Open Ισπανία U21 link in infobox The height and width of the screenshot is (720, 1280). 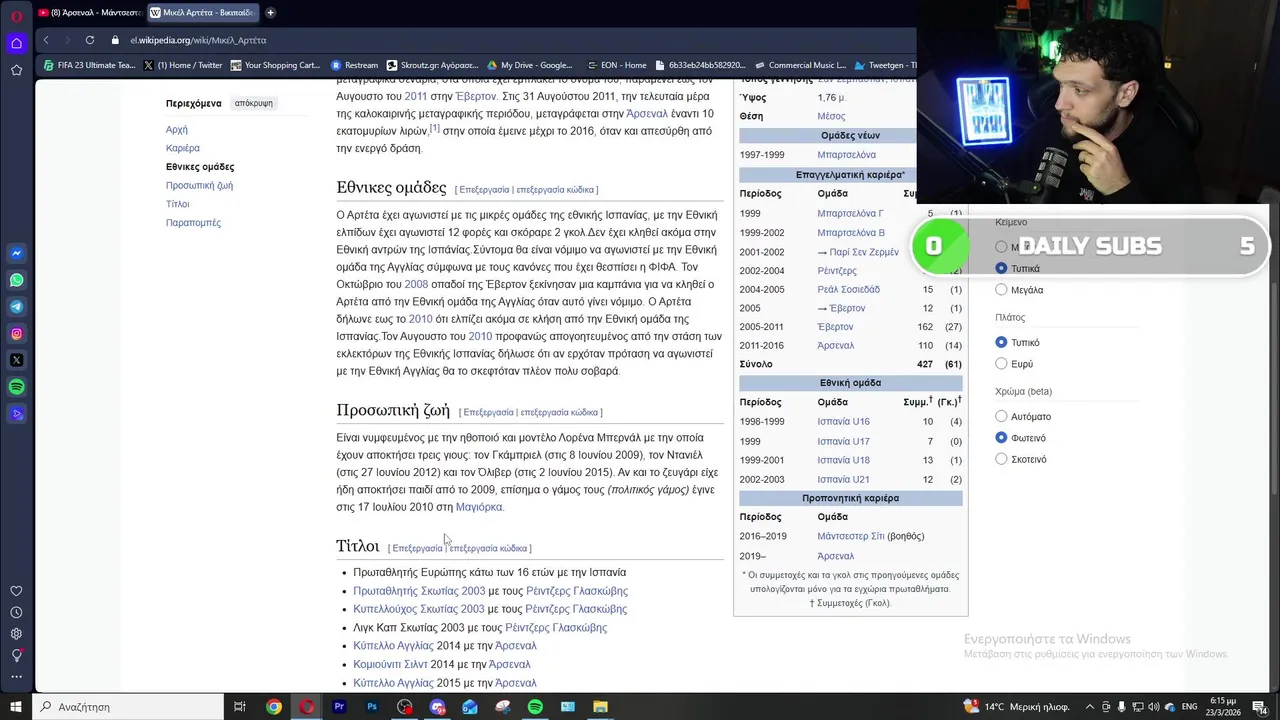843,479
